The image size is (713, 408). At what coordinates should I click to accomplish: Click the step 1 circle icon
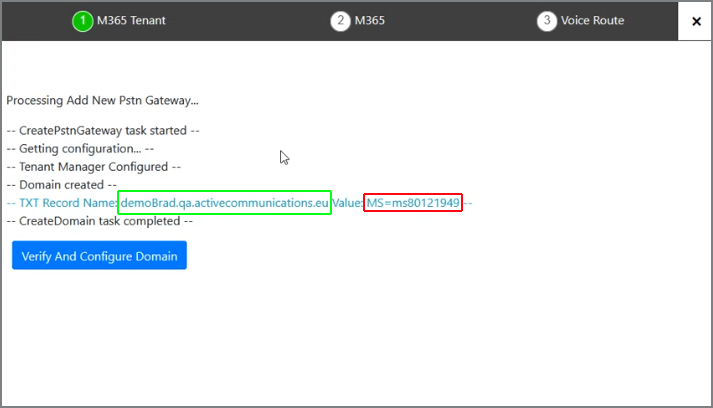(82, 21)
